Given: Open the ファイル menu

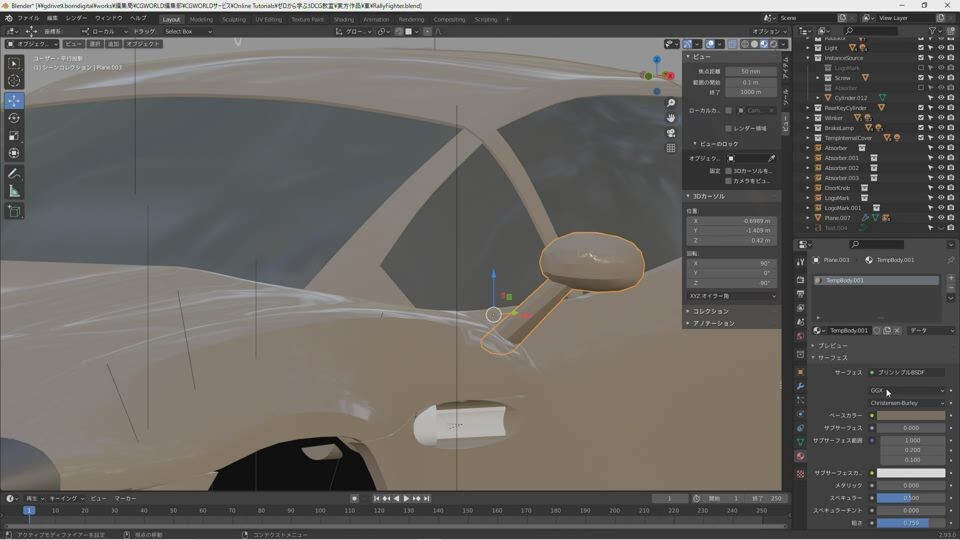Looking at the screenshot, I should pos(28,19).
